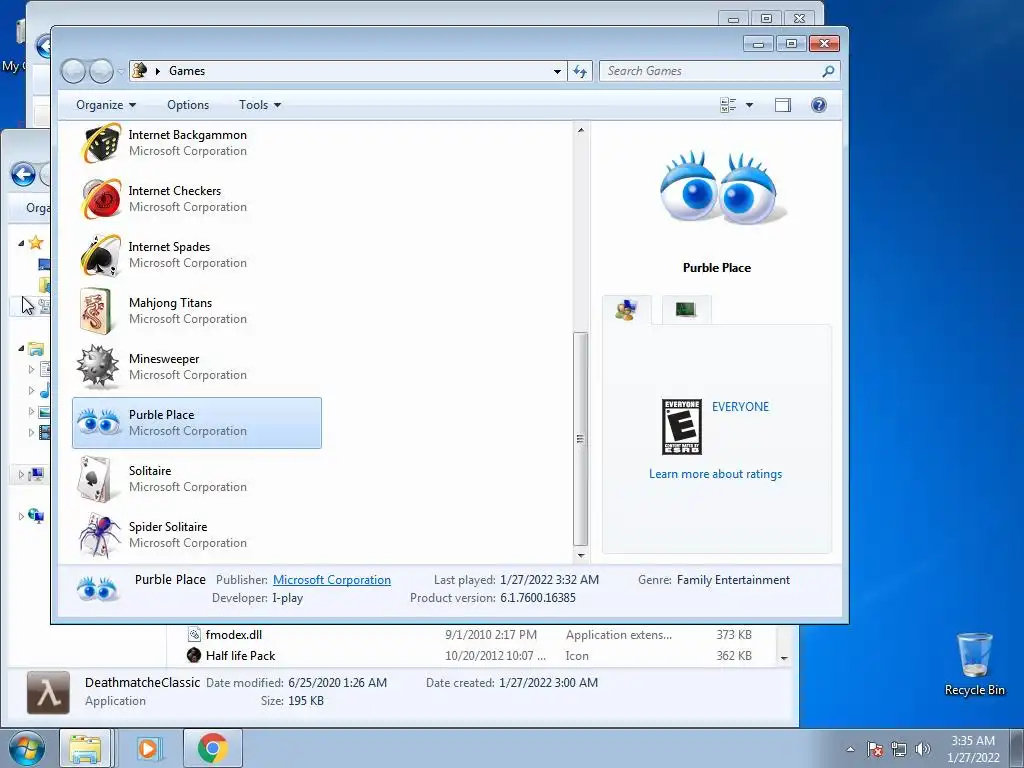Click the volume speaker tray icon

pyautogui.click(x=922, y=749)
